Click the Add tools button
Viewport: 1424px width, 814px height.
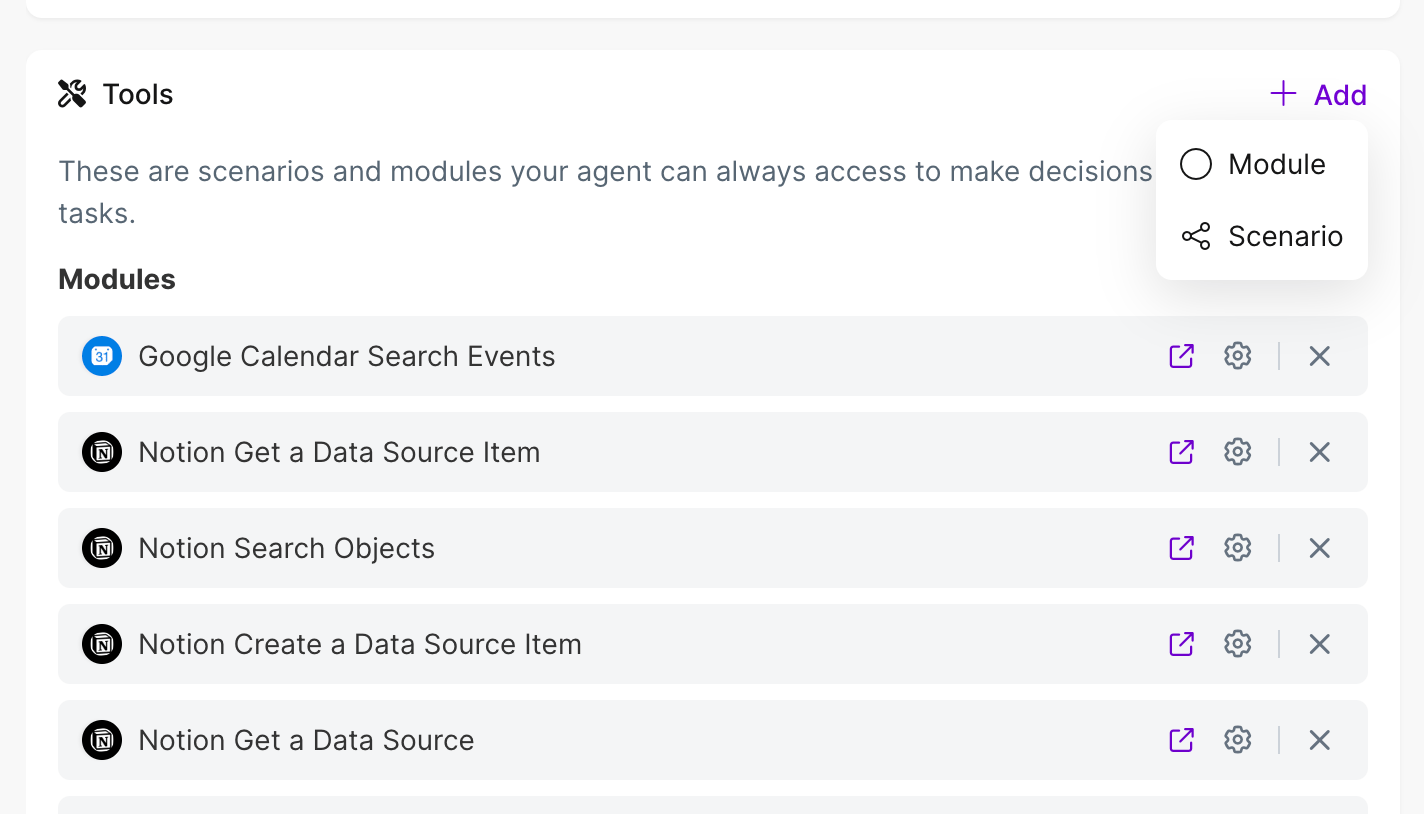coord(1319,95)
